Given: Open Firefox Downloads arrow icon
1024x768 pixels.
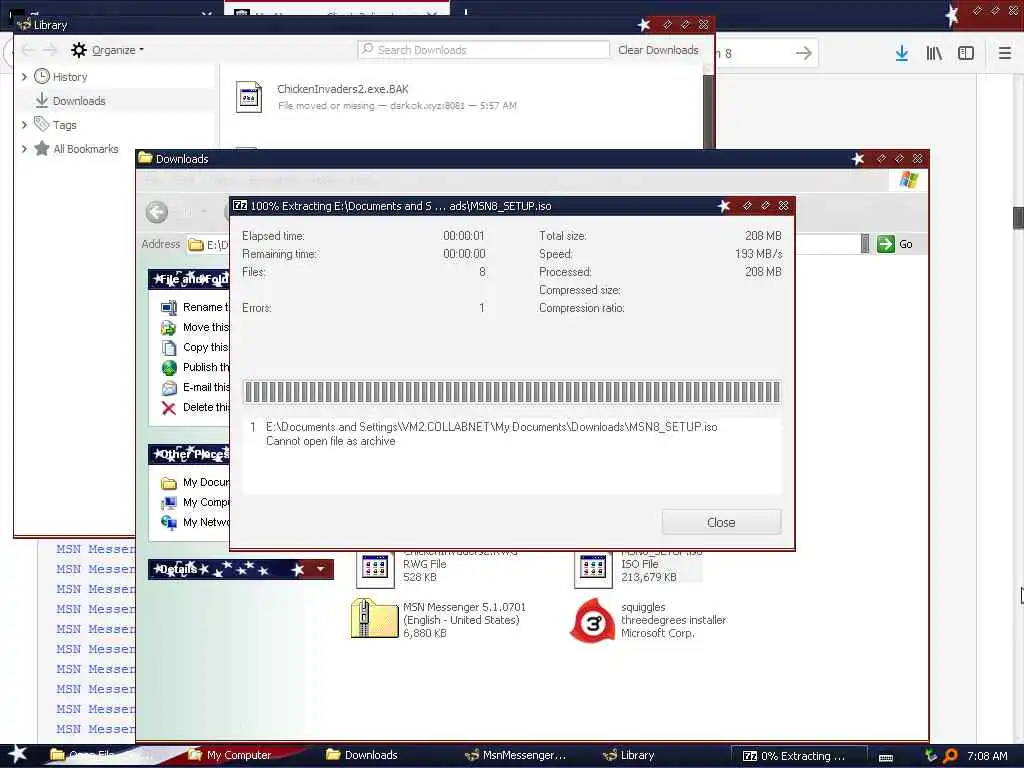Looking at the screenshot, I should (902, 53).
